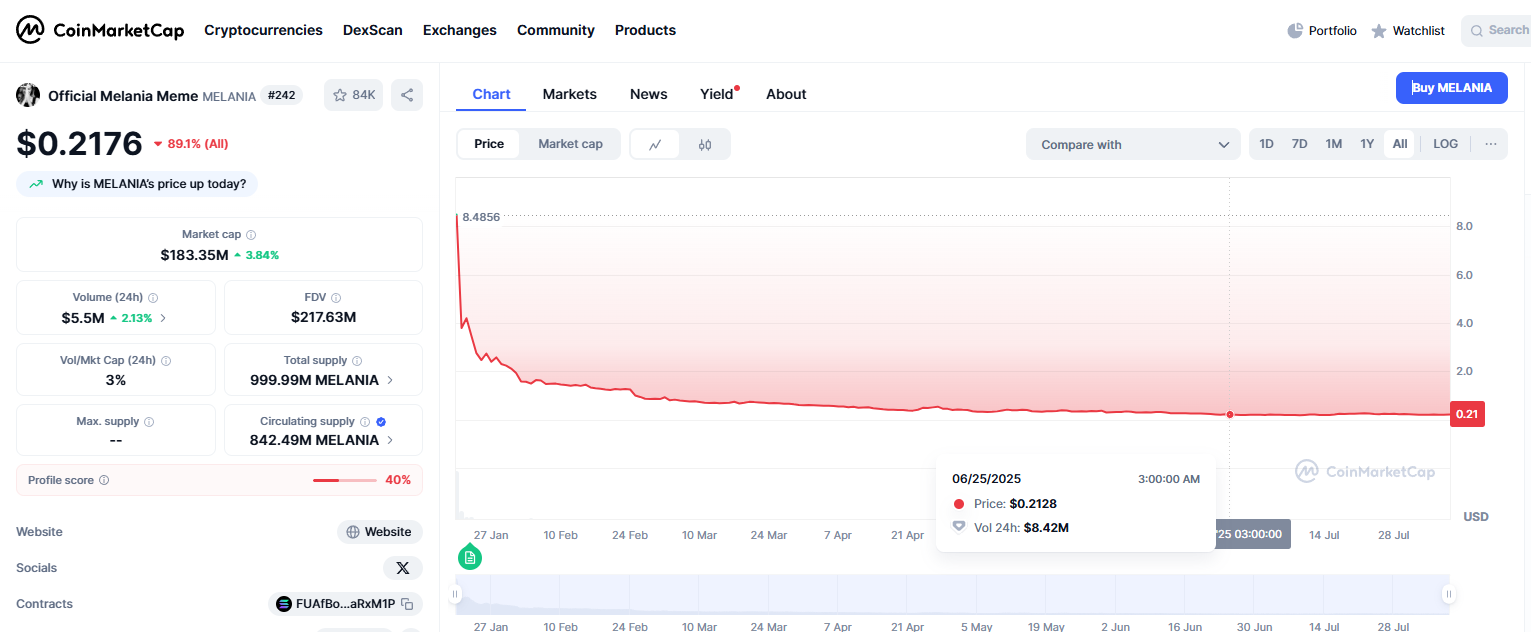This screenshot has width=1531, height=632.
Task: Expand Circulating supply details chevron
Action: coord(390,440)
